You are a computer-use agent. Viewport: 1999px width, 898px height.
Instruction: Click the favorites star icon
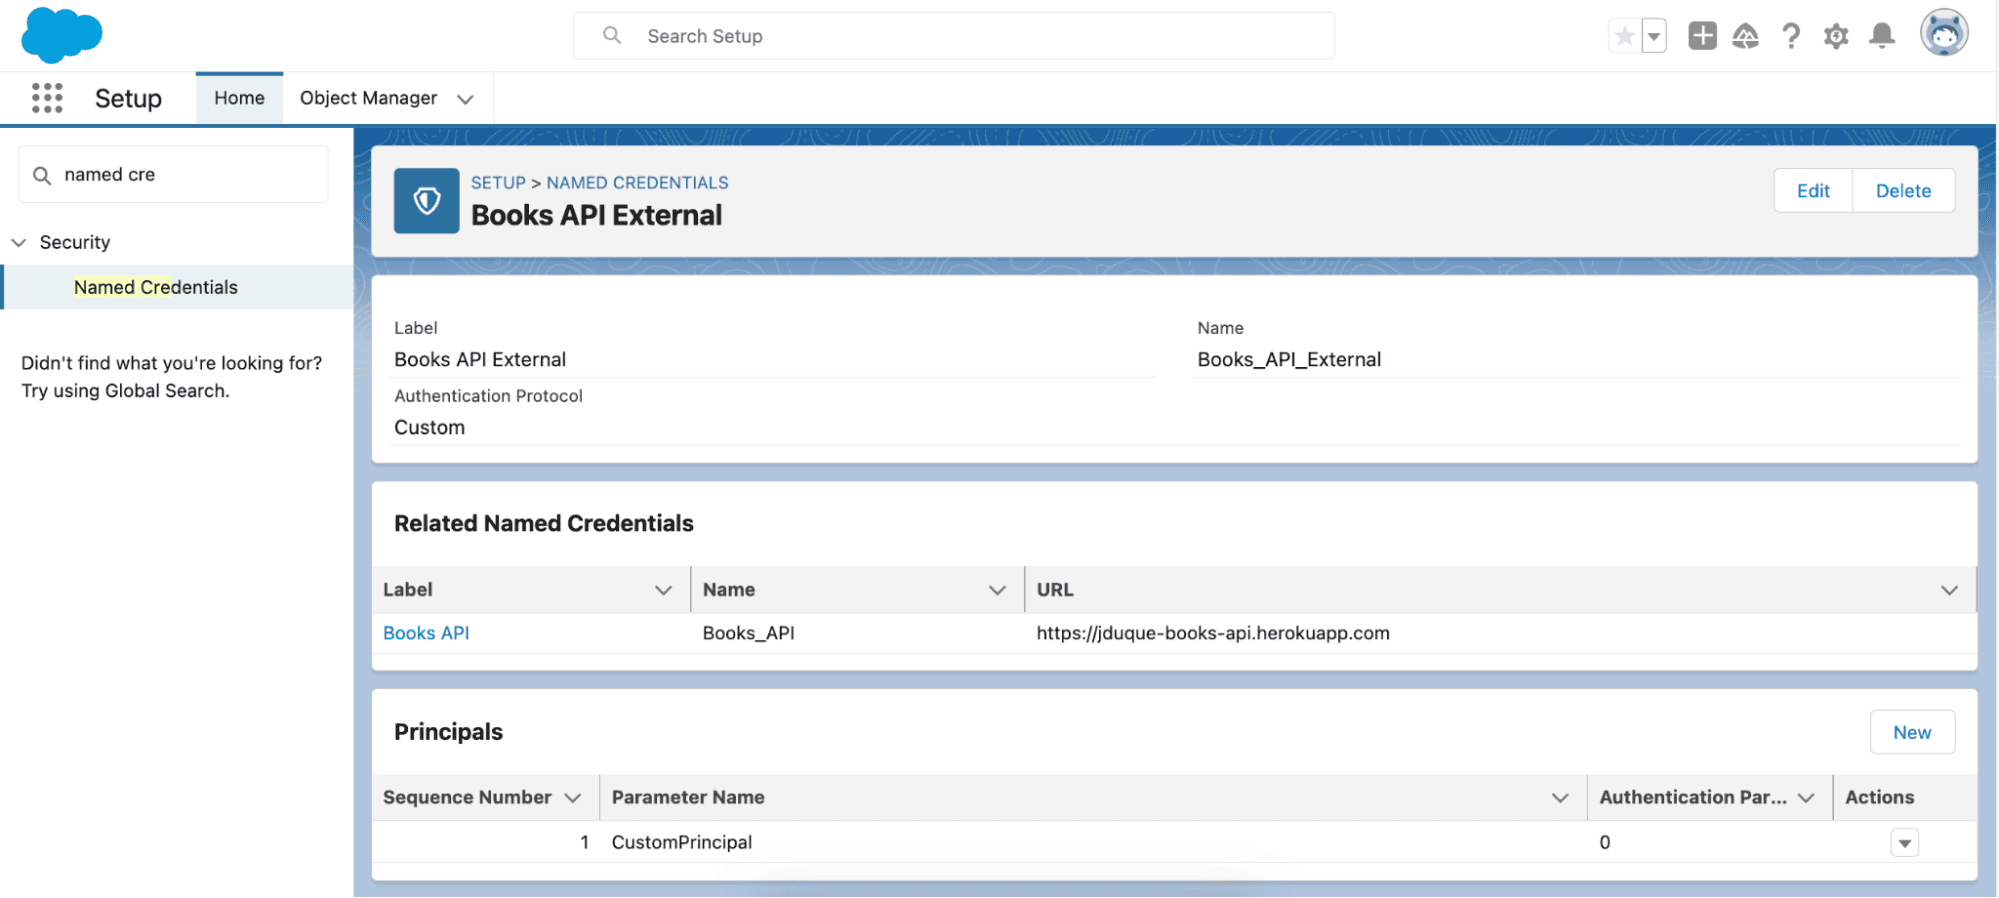1624,37
